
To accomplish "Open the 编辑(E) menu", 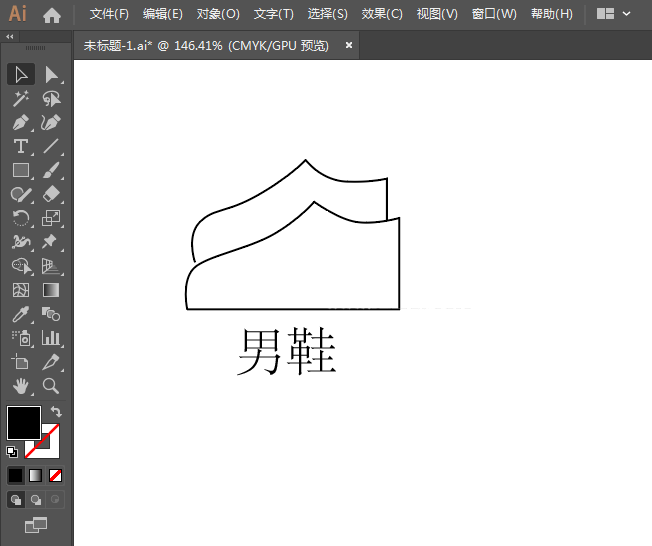I will 163,14.
